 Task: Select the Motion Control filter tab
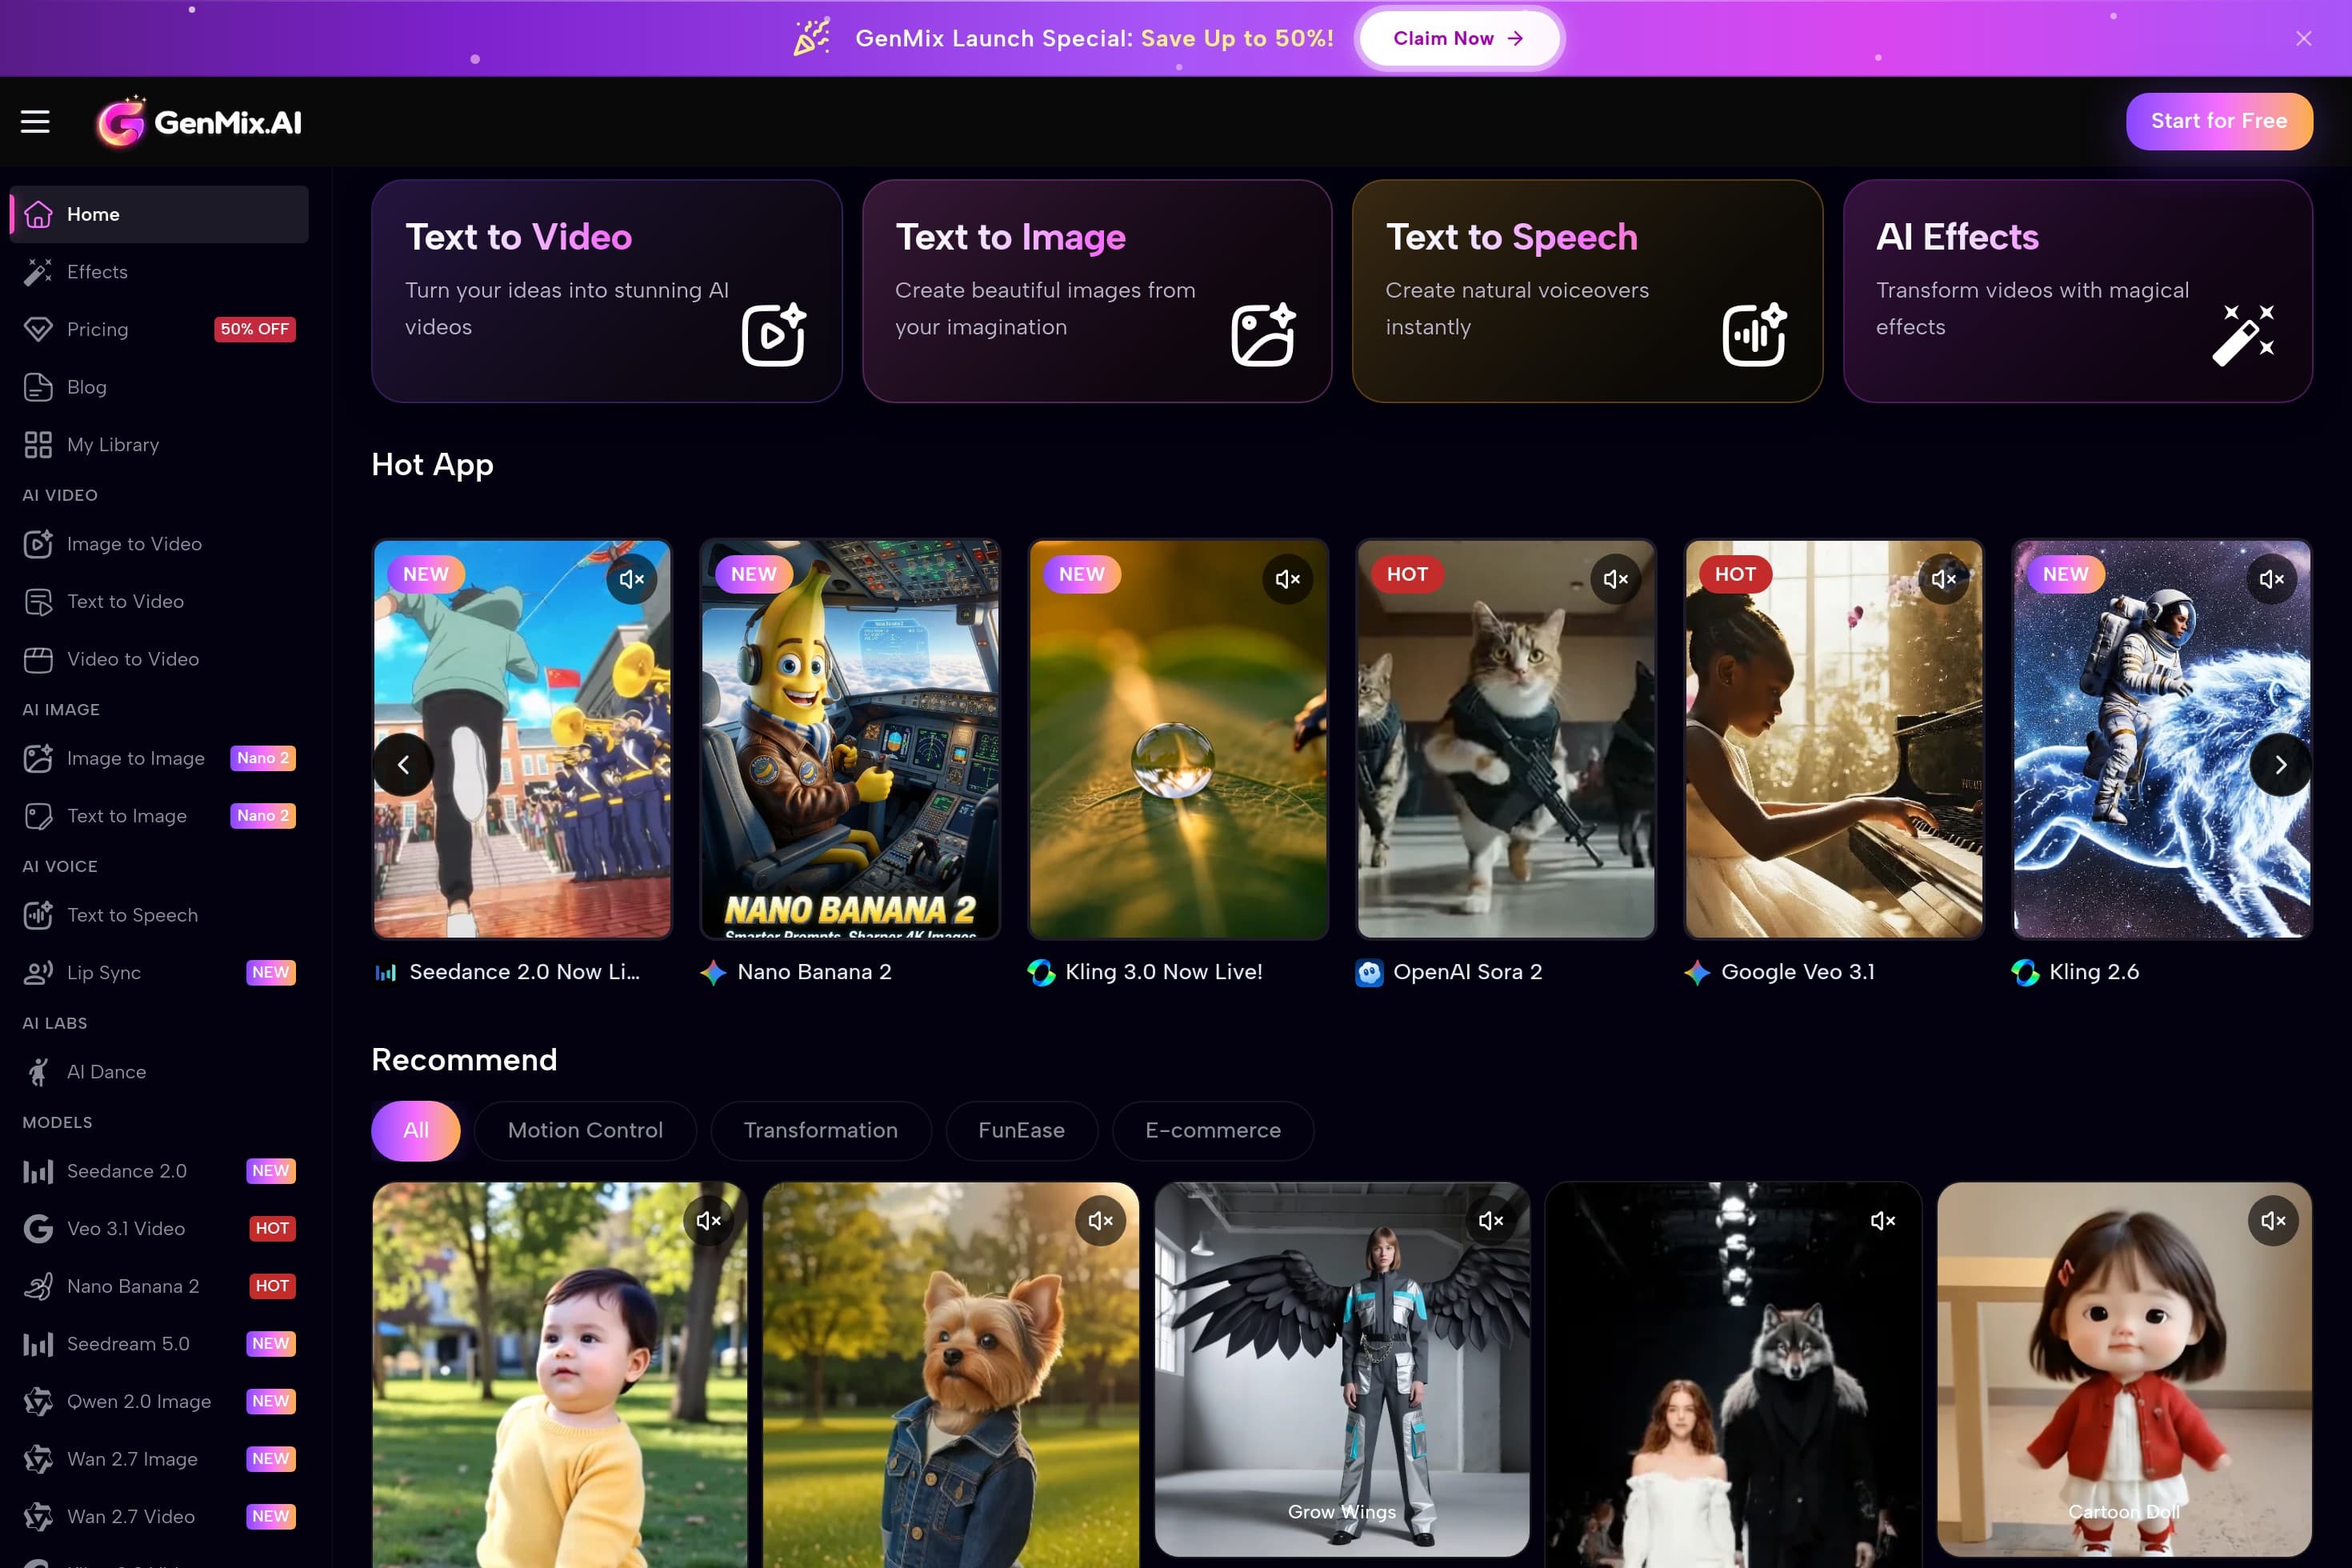[x=585, y=1131]
